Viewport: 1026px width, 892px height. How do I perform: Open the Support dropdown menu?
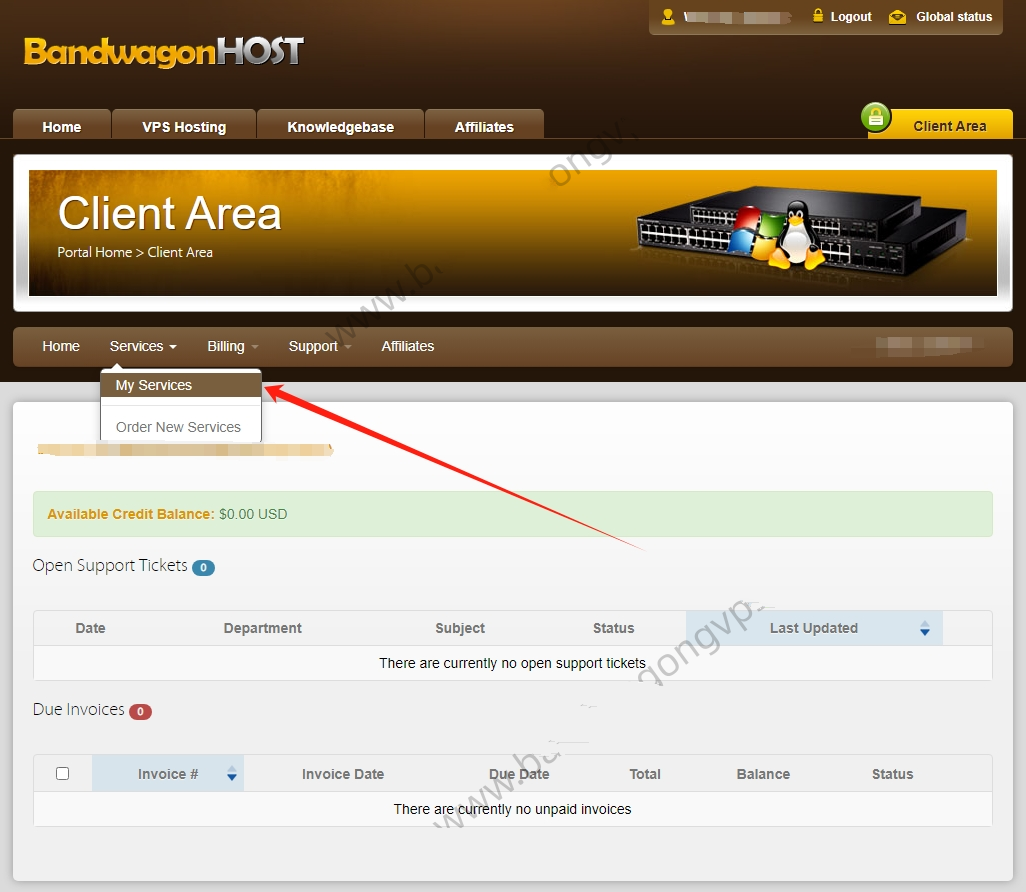coord(319,346)
